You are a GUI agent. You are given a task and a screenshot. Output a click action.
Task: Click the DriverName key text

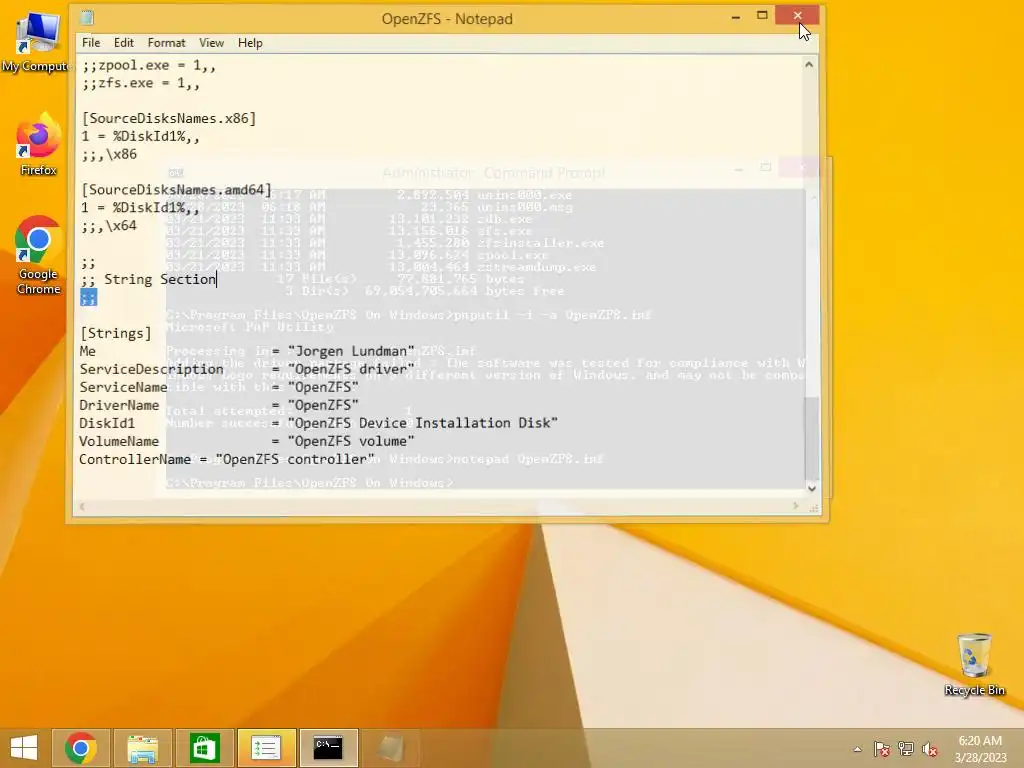pos(119,405)
